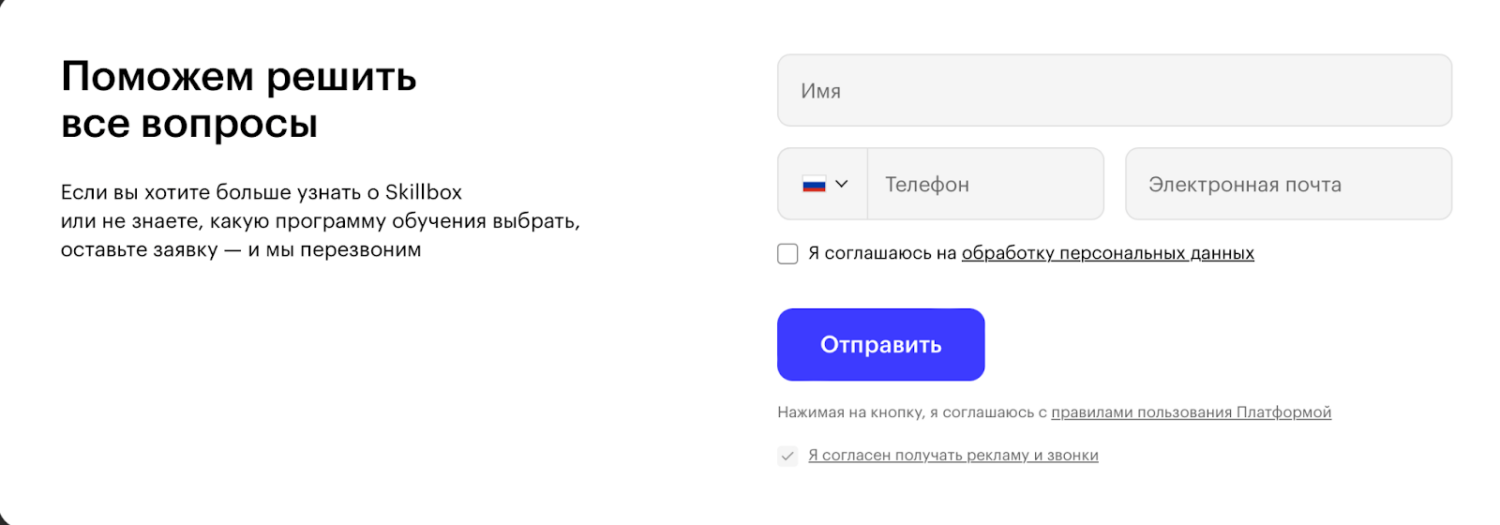Click into the Телефон field
Image resolution: width=1500 pixels, height=525 pixels.
(x=985, y=184)
